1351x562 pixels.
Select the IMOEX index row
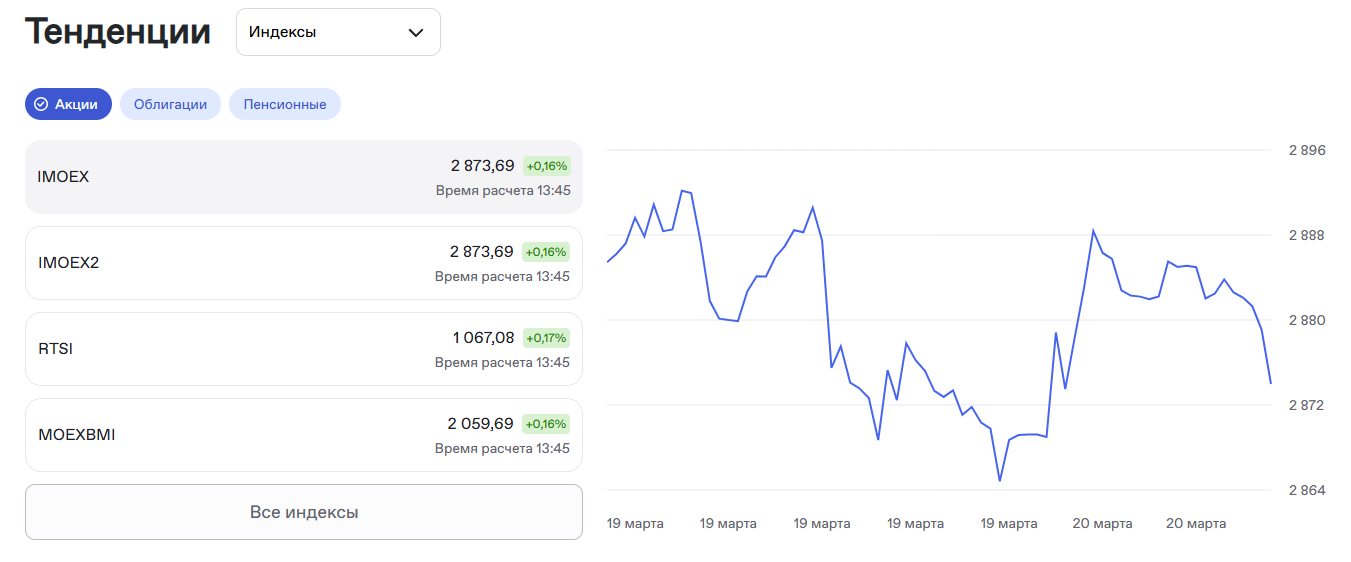click(303, 177)
